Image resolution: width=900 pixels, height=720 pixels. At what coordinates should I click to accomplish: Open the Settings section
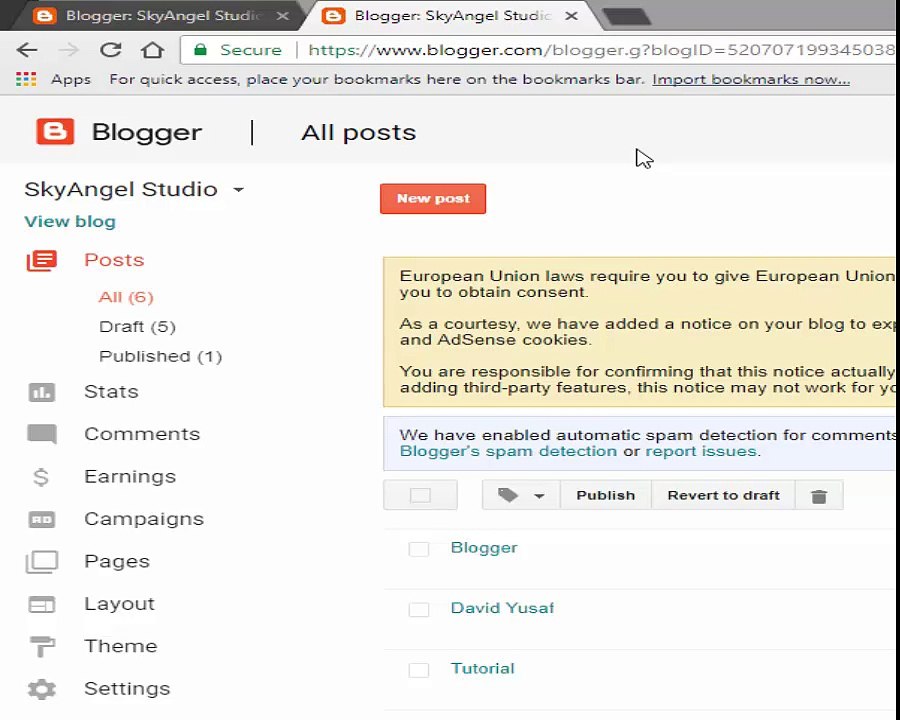[127, 689]
